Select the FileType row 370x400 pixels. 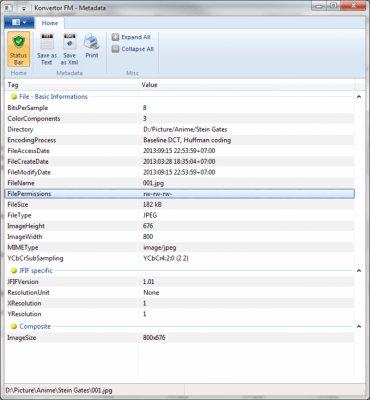179,215
